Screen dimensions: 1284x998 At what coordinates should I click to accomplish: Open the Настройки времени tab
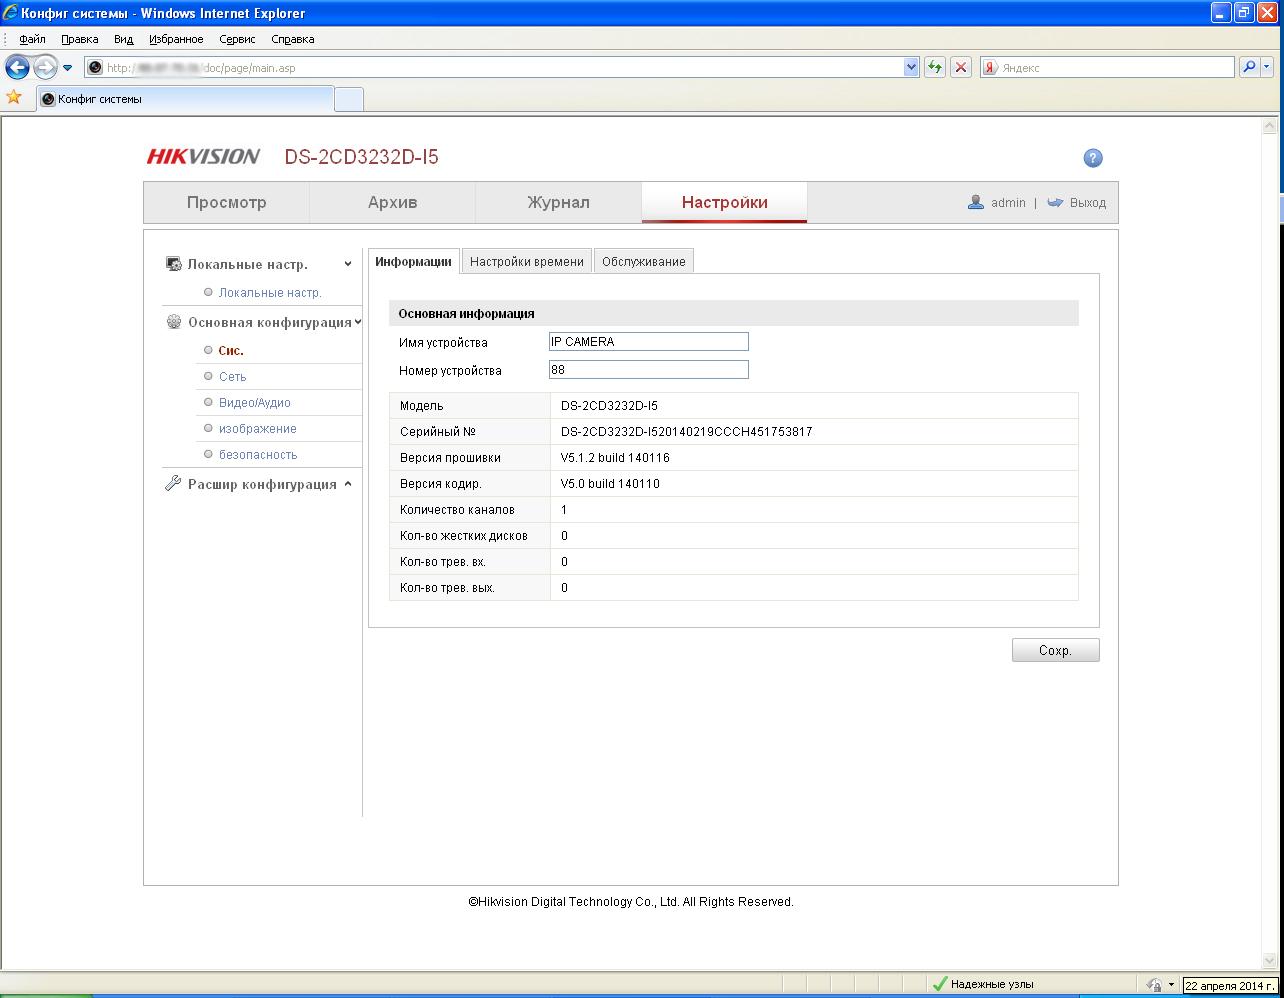point(527,261)
